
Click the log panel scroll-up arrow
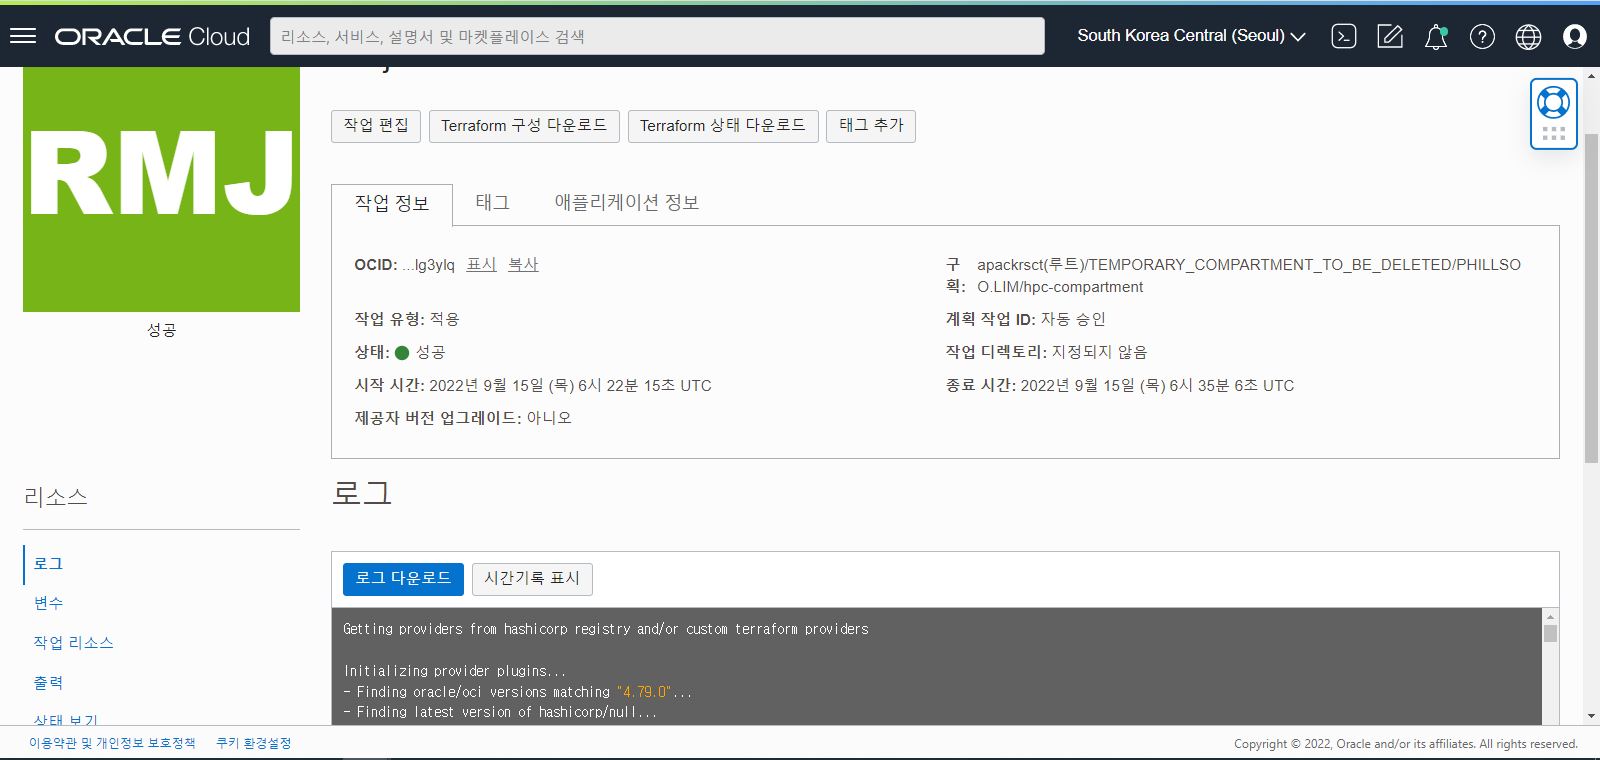1550,616
